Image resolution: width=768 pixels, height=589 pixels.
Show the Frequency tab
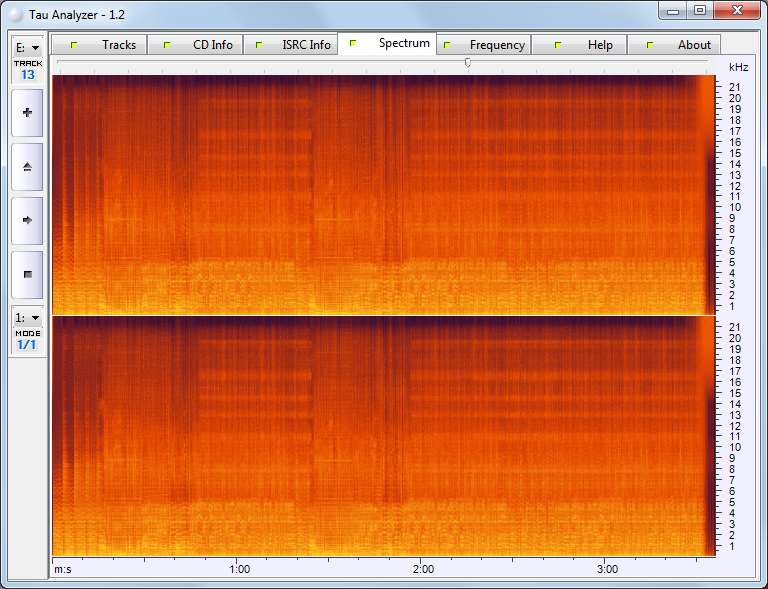pyautogui.click(x=484, y=45)
